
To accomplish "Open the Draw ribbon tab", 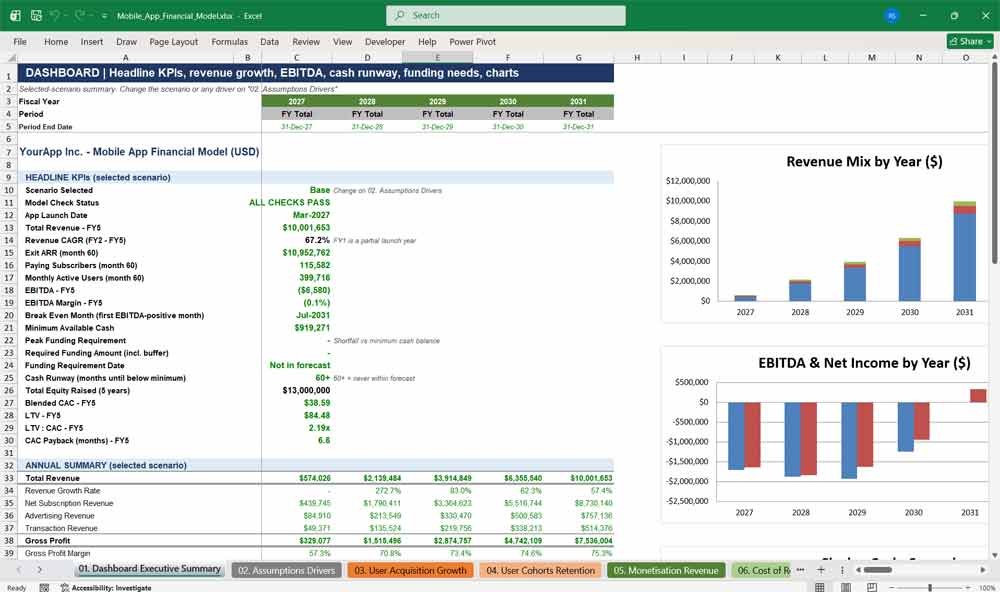I will 126,41.
